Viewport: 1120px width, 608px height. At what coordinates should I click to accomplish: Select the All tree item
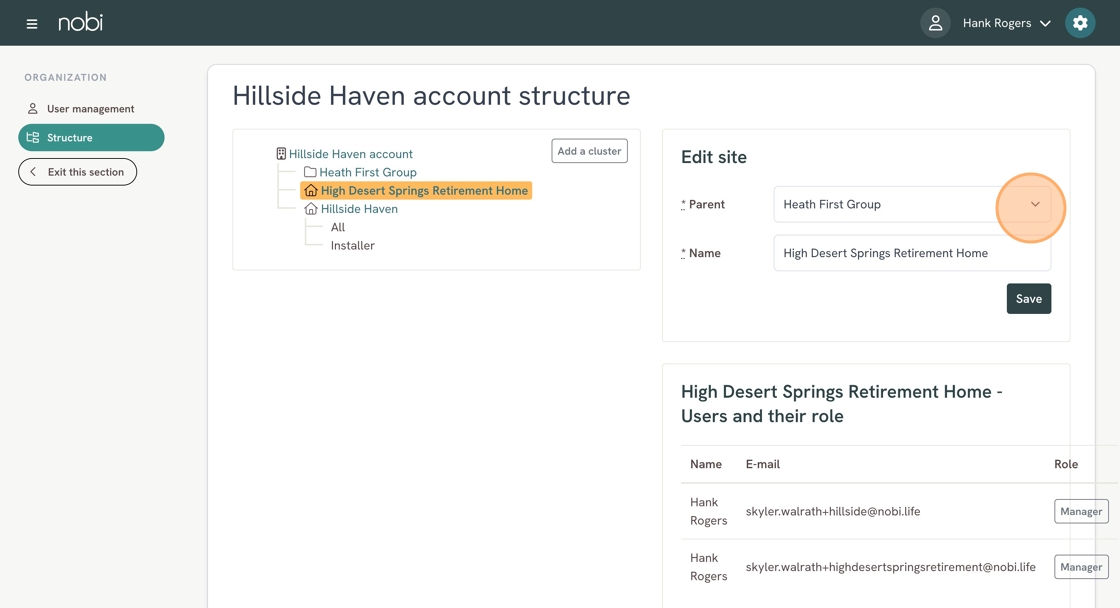(338, 227)
